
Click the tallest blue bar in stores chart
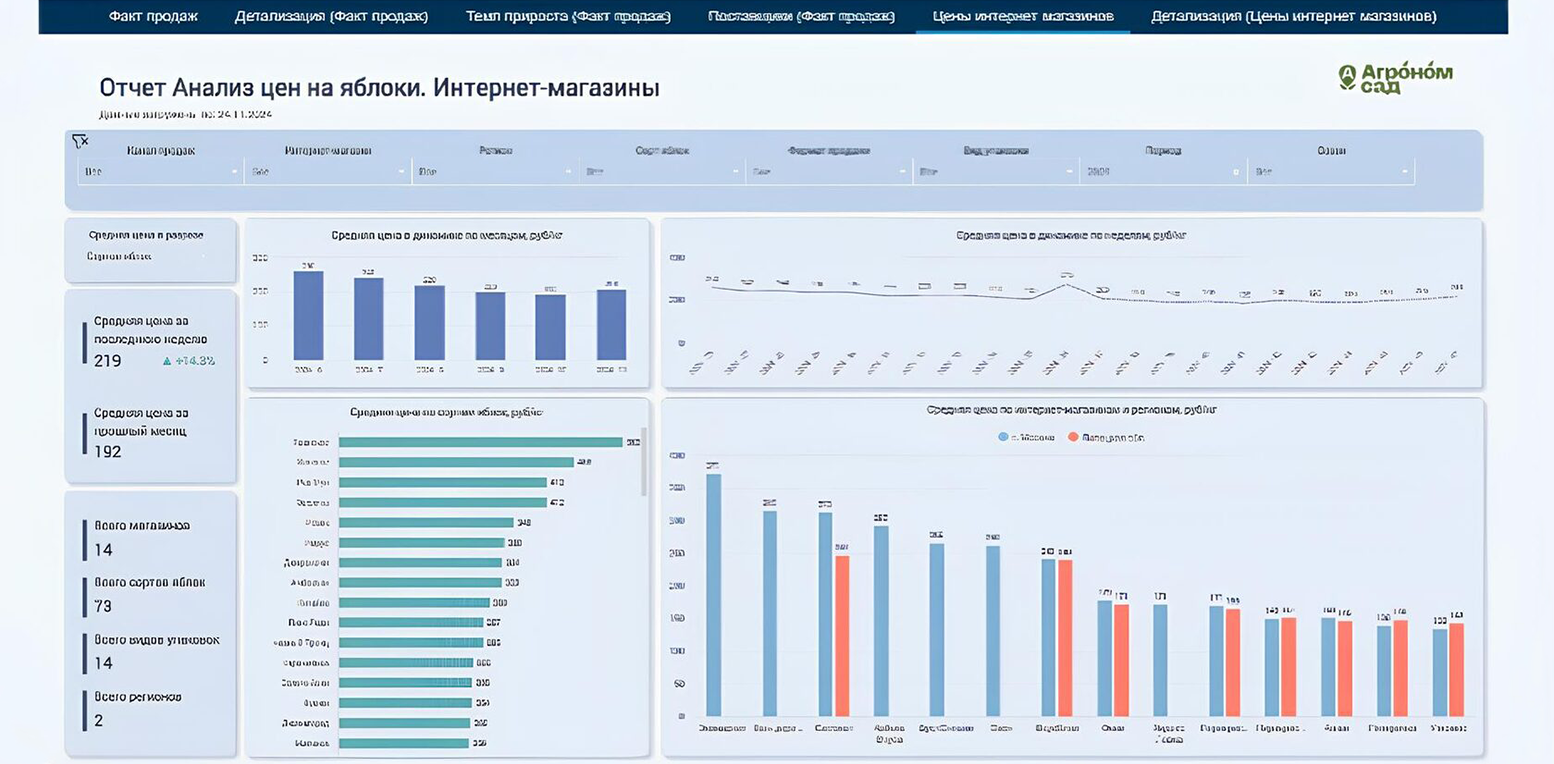713,595
